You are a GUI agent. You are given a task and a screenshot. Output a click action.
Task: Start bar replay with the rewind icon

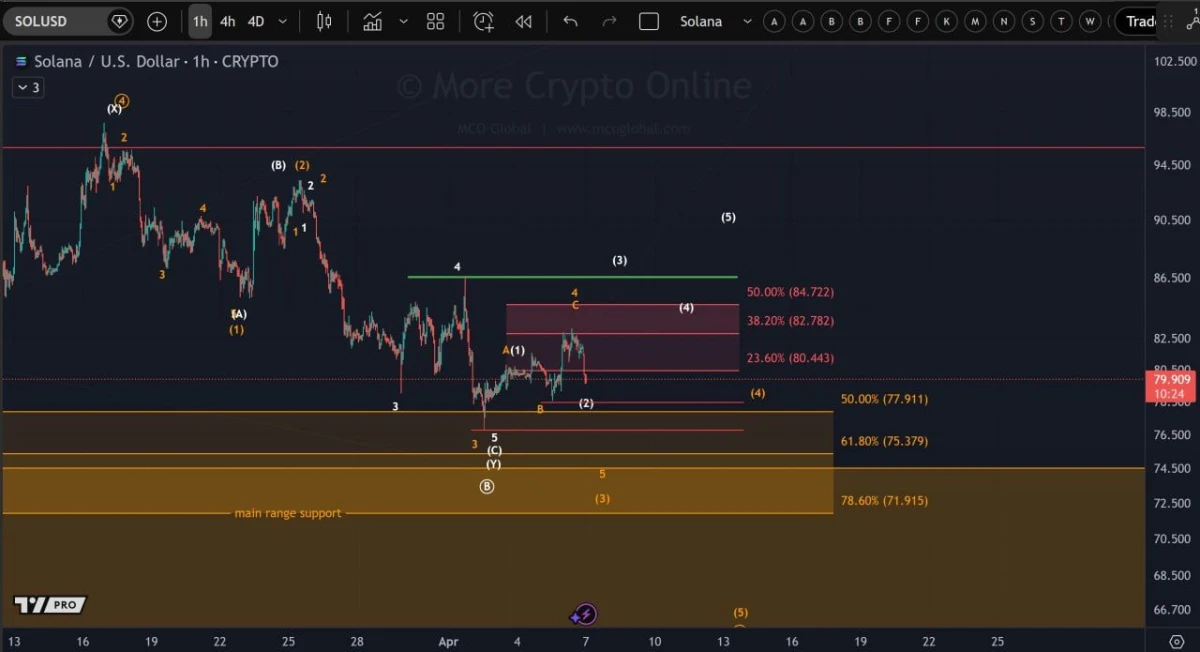(x=523, y=21)
